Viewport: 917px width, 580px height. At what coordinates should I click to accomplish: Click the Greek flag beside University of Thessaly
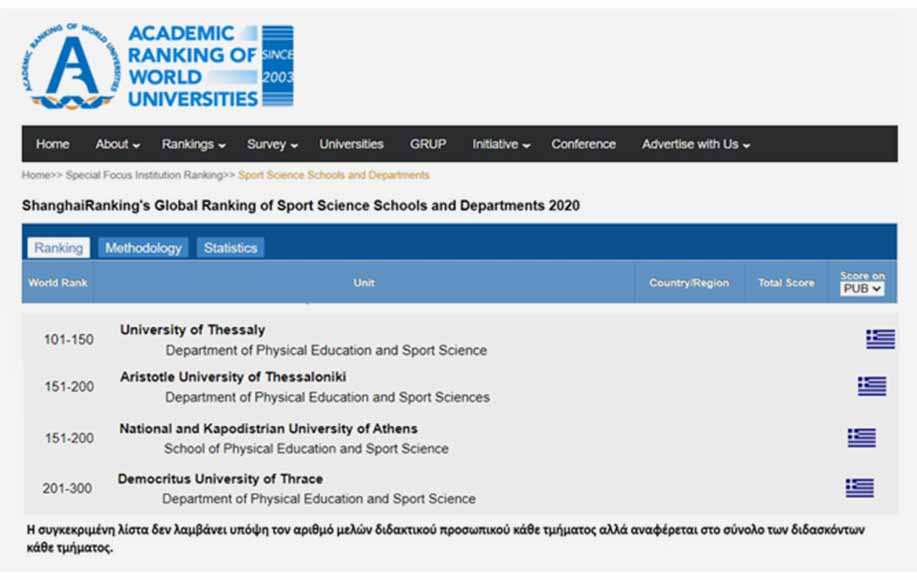[880, 339]
